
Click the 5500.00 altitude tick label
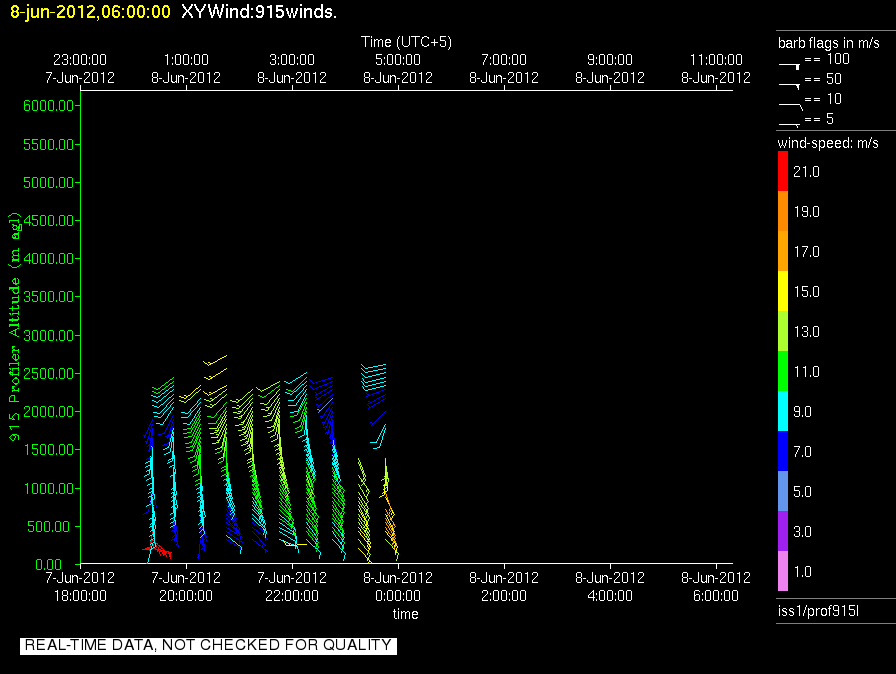pyautogui.click(x=49, y=145)
